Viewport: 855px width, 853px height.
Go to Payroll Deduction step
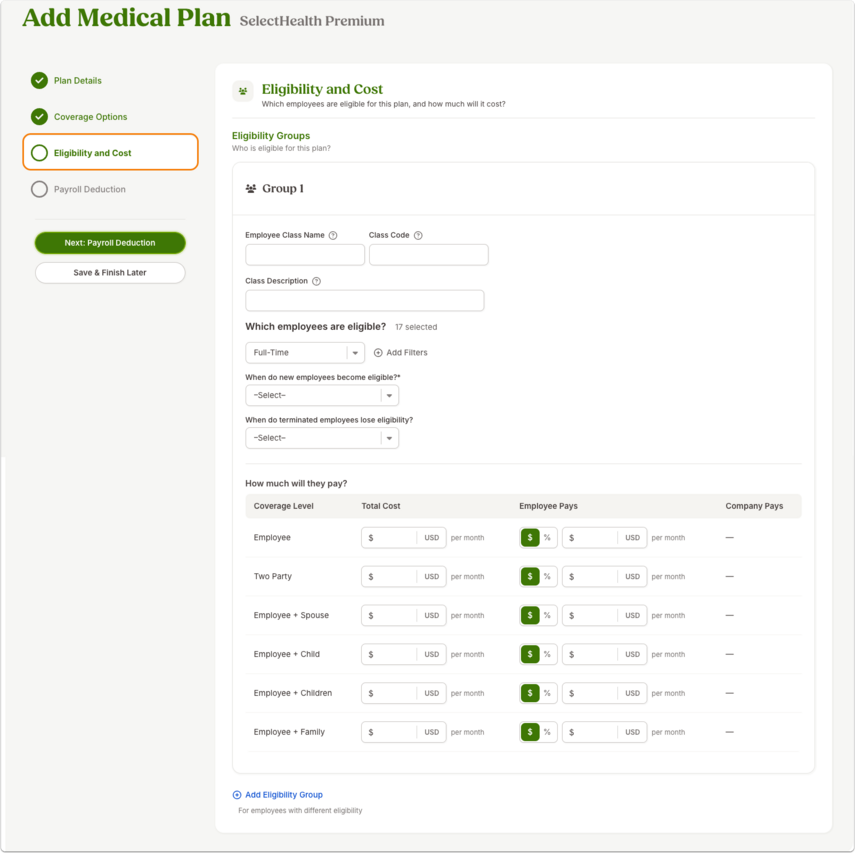click(x=89, y=189)
